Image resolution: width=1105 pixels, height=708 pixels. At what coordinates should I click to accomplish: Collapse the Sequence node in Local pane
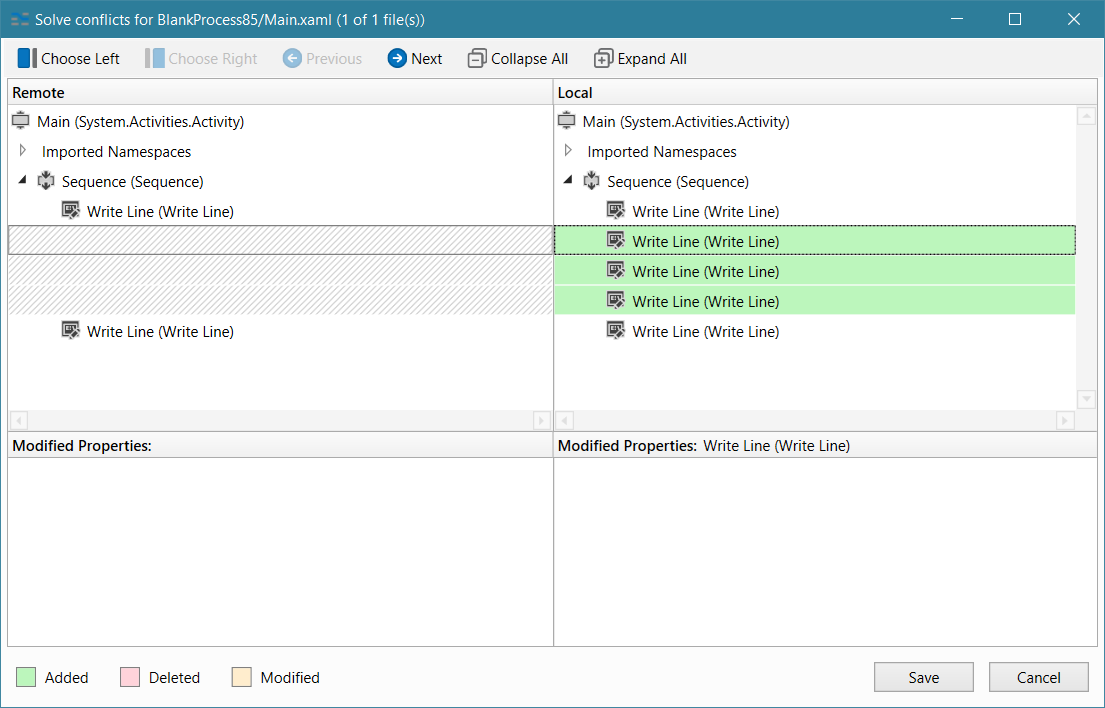click(x=569, y=180)
